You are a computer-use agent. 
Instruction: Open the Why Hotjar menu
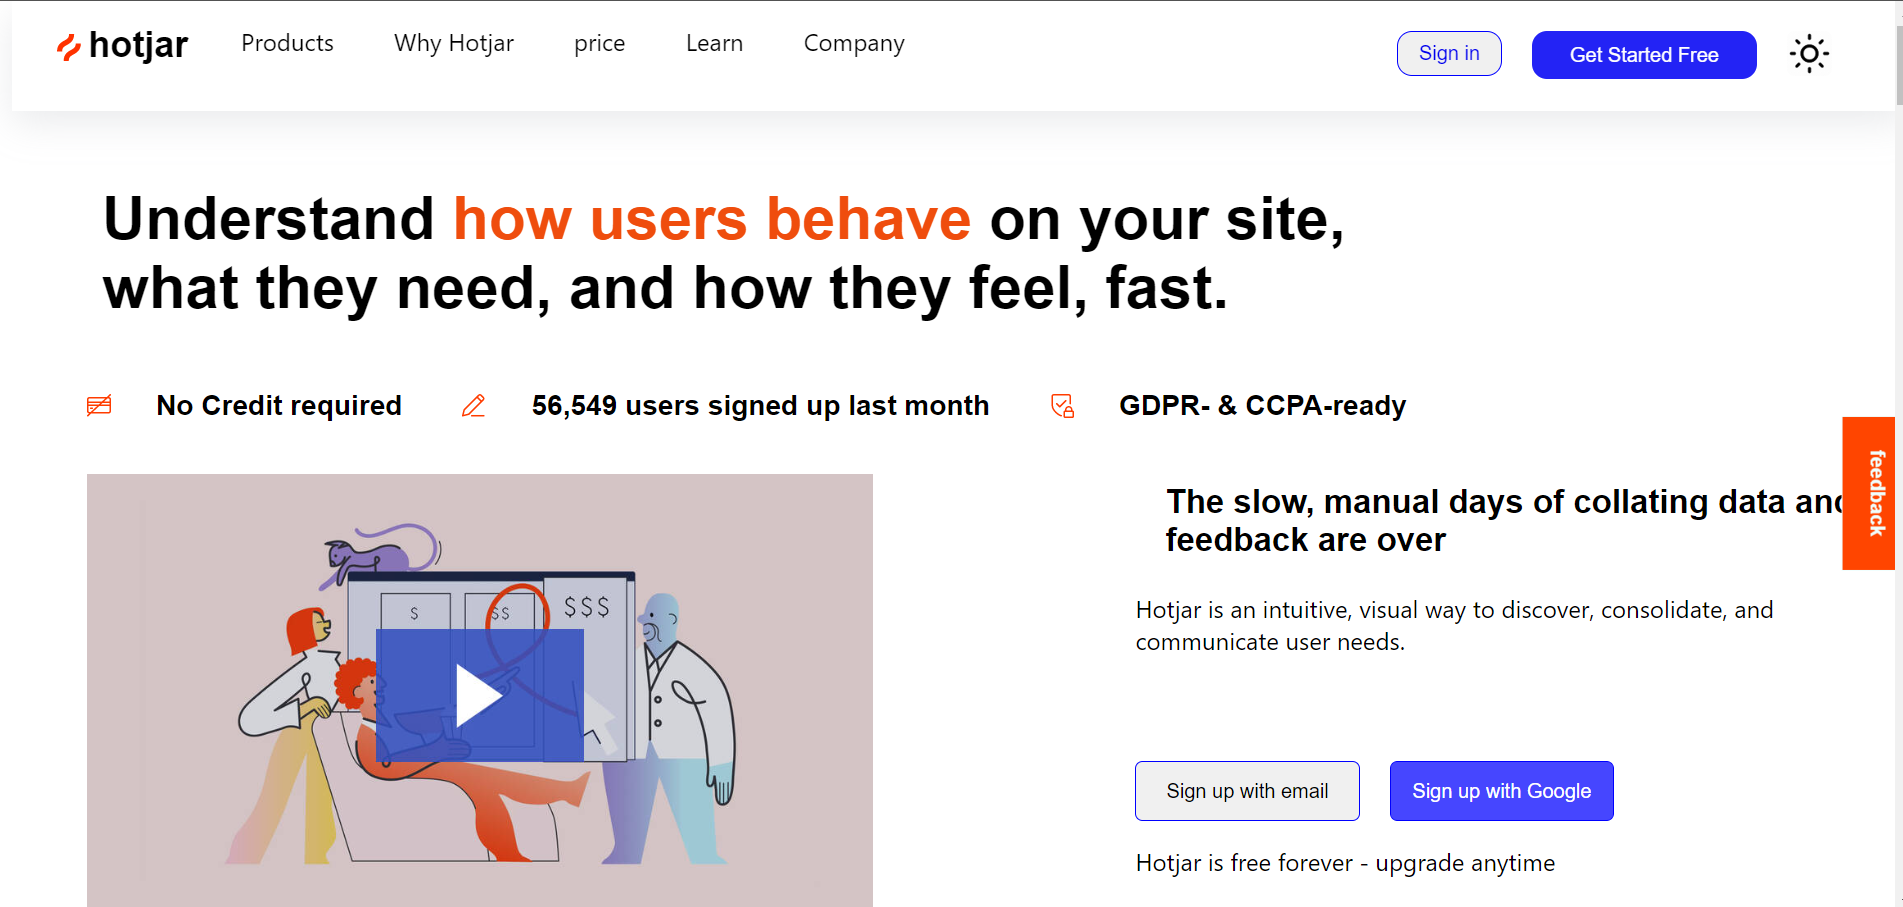[x=454, y=43]
